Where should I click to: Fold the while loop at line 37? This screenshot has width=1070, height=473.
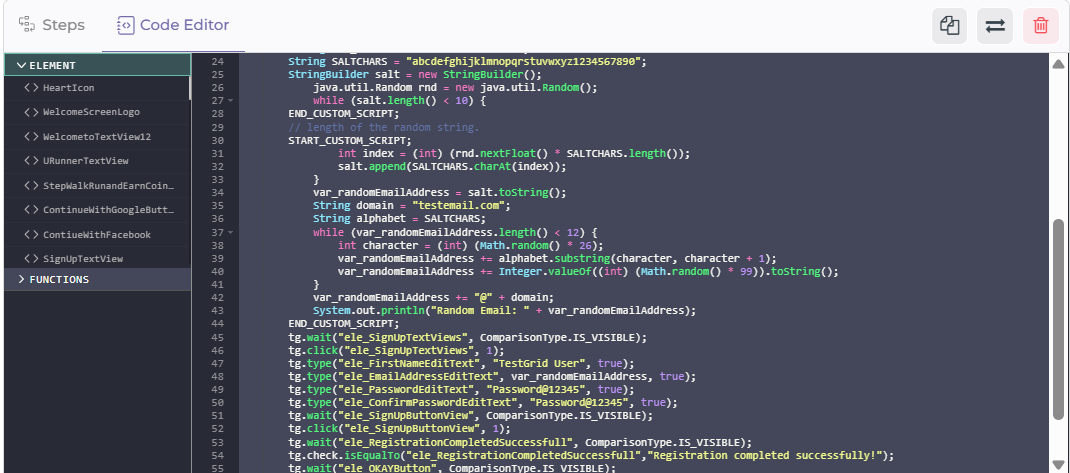coord(230,232)
